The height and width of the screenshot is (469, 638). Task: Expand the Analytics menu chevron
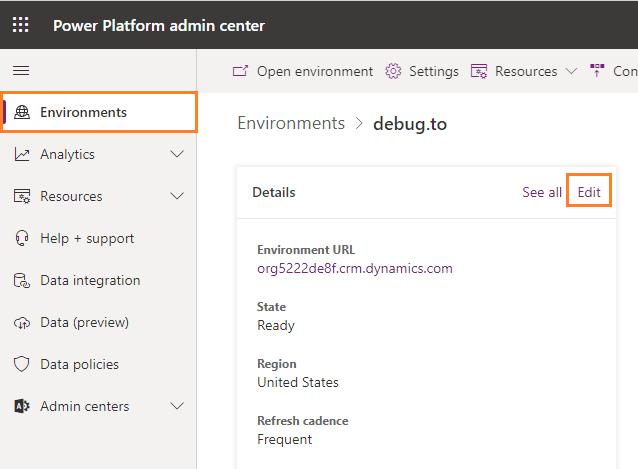tap(177, 154)
